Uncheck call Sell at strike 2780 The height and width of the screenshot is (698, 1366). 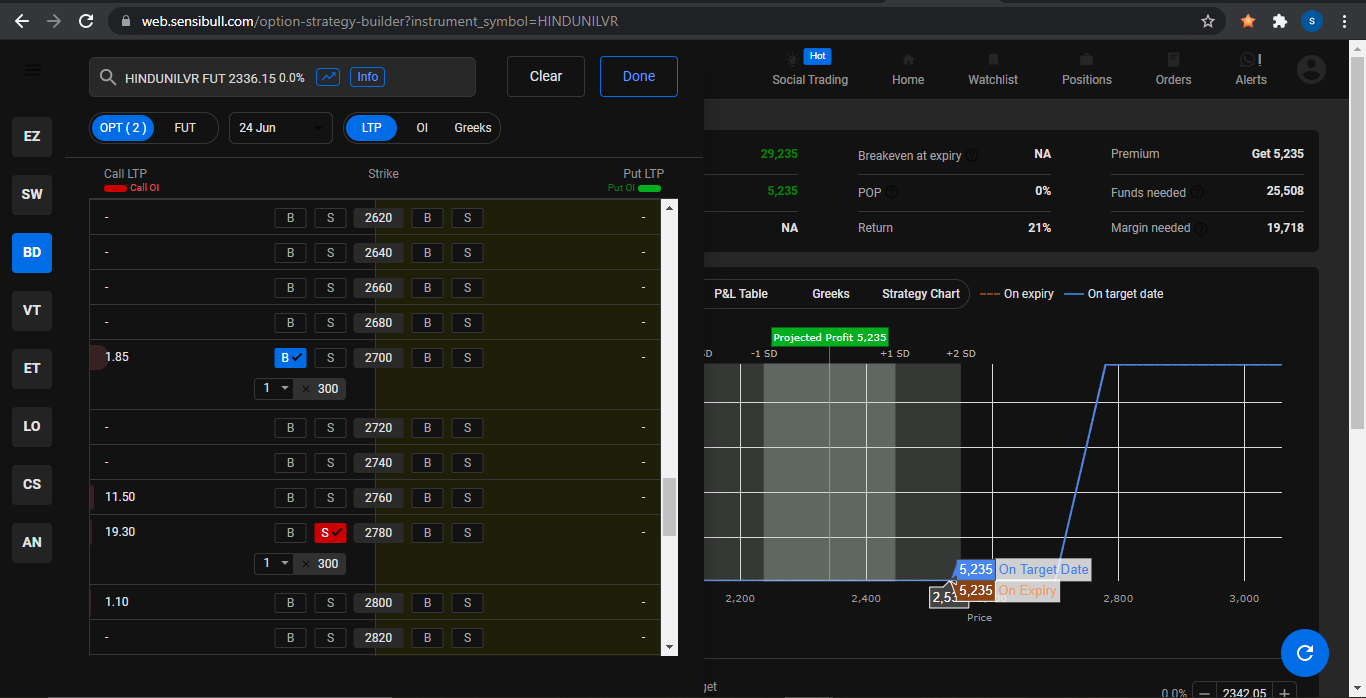click(x=330, y=533)
